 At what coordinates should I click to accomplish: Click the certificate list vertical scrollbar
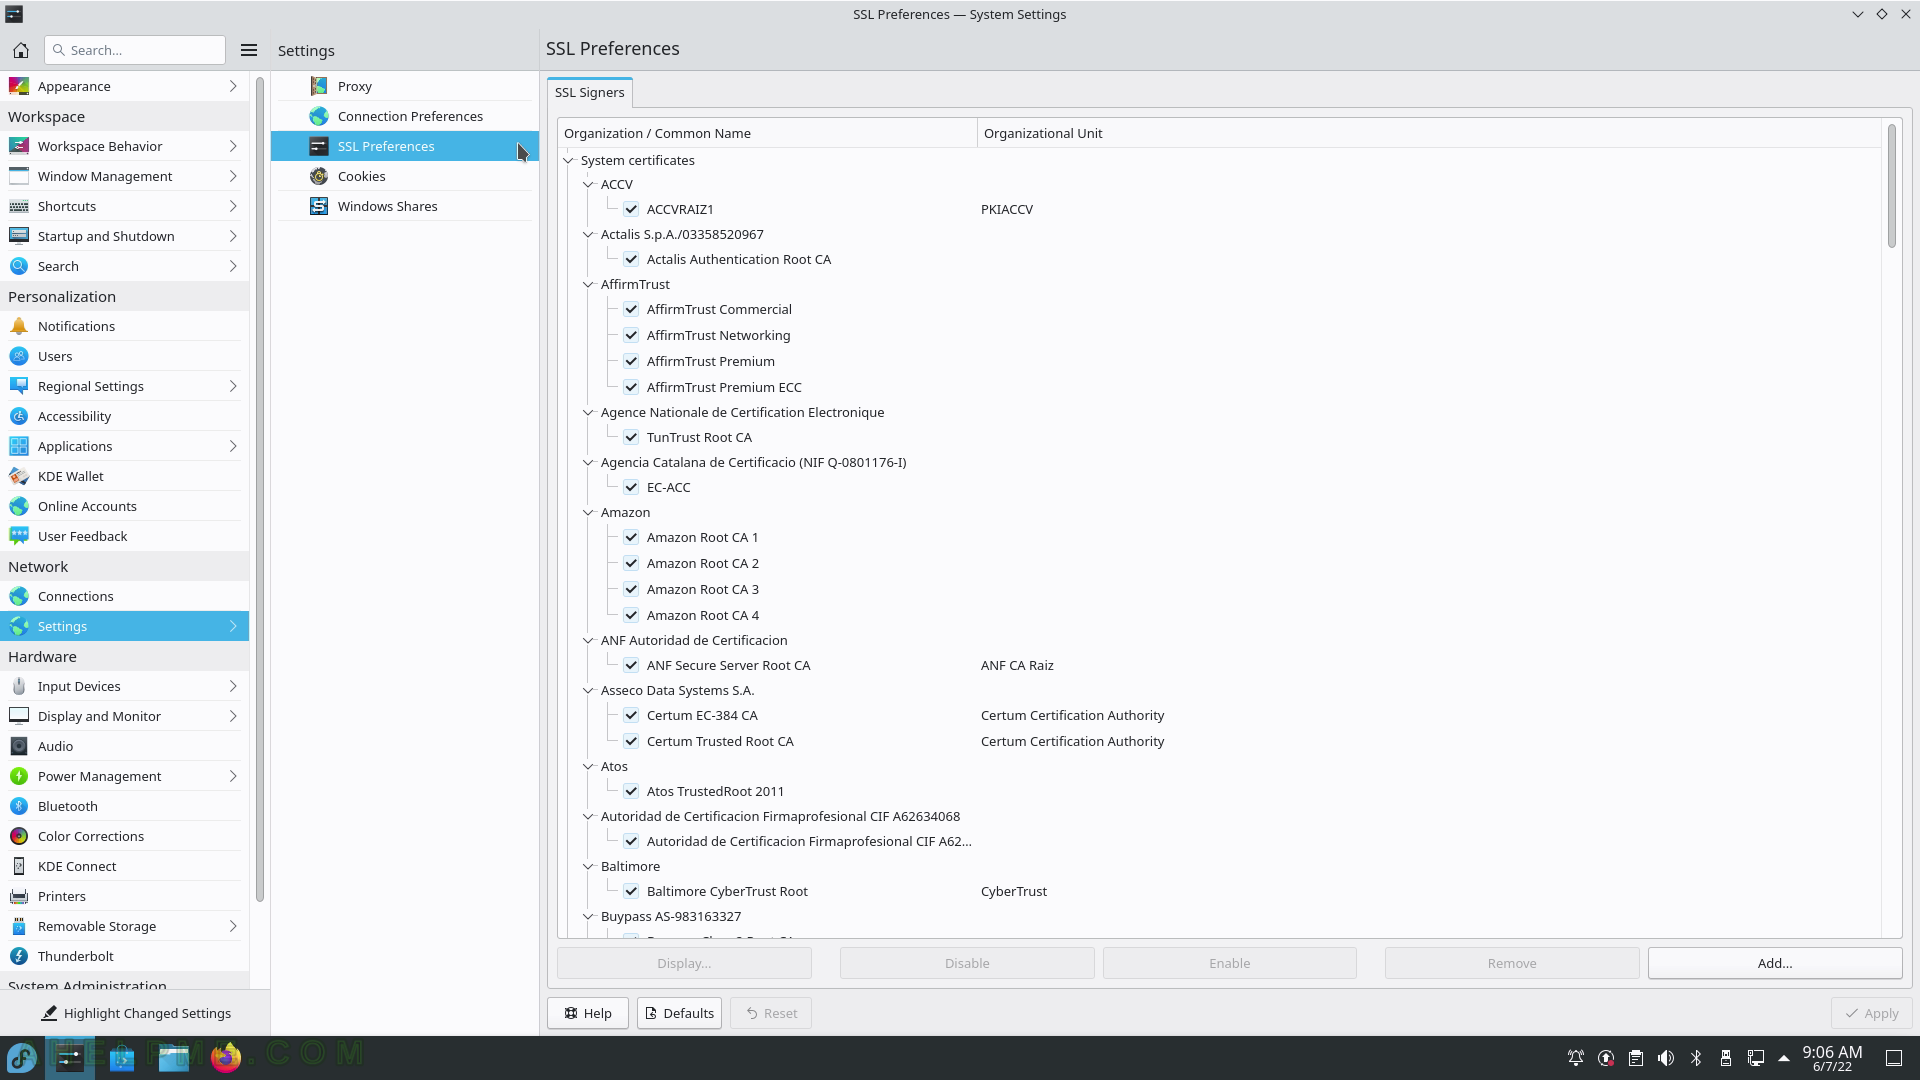(x=1891, y=186)
